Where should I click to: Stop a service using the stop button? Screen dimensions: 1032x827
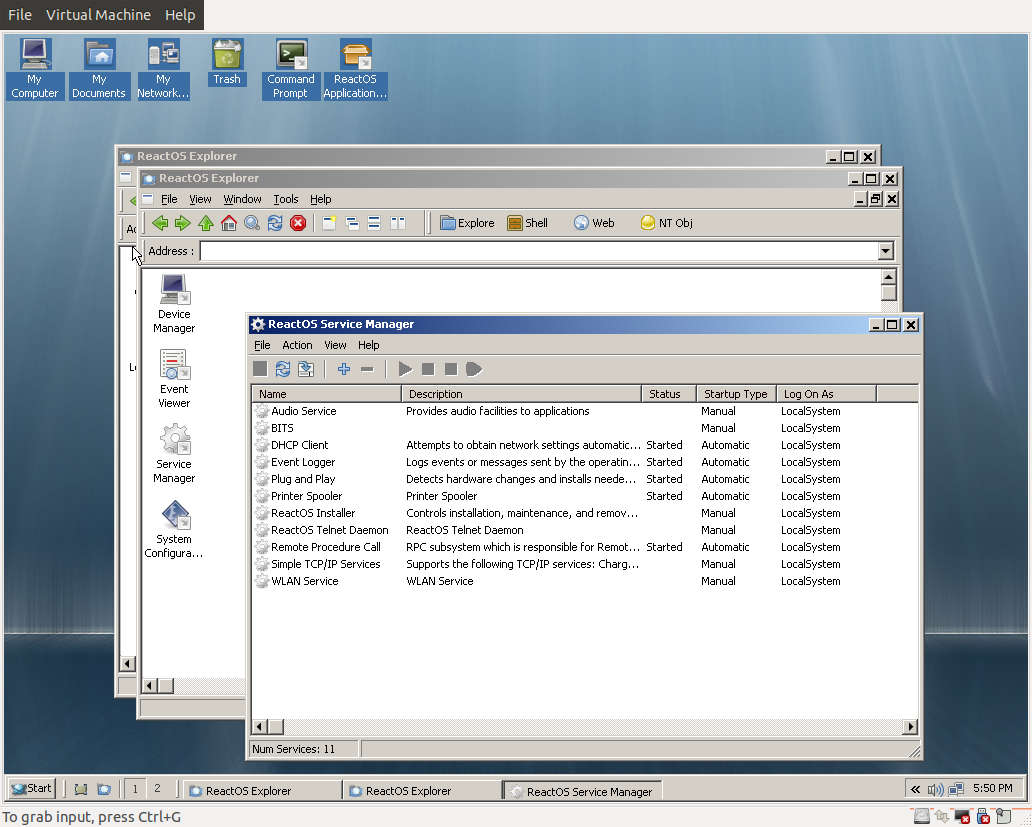point(428,368)
